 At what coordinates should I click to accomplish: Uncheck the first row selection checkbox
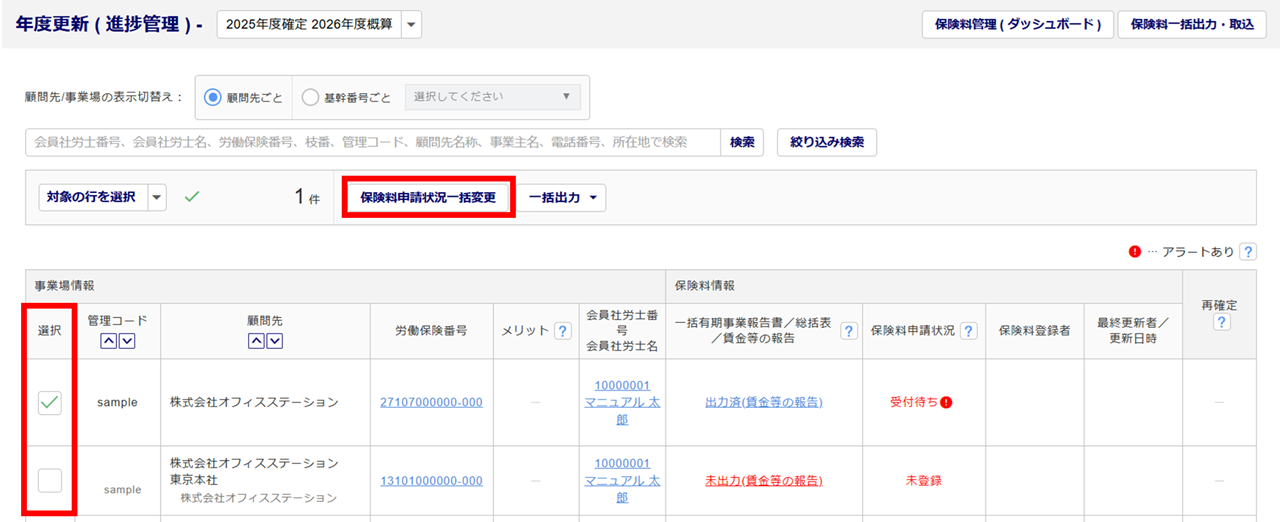[49, 402]
